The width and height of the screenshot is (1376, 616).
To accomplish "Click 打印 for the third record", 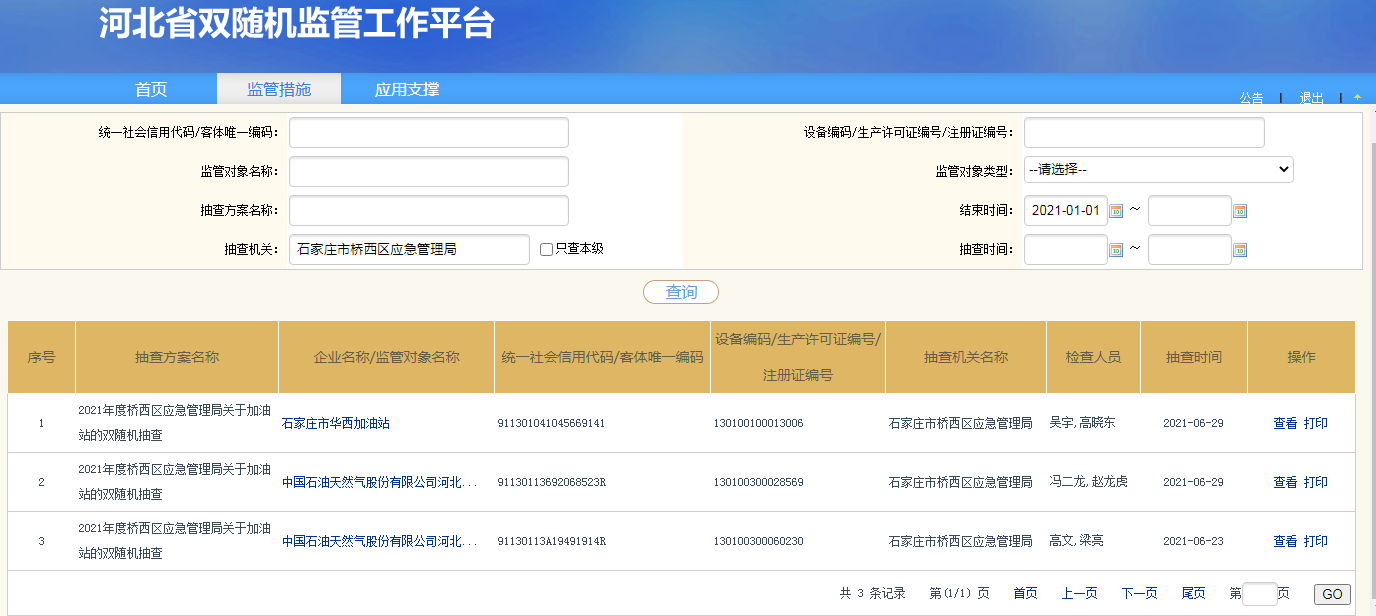I will point(1316,542).
